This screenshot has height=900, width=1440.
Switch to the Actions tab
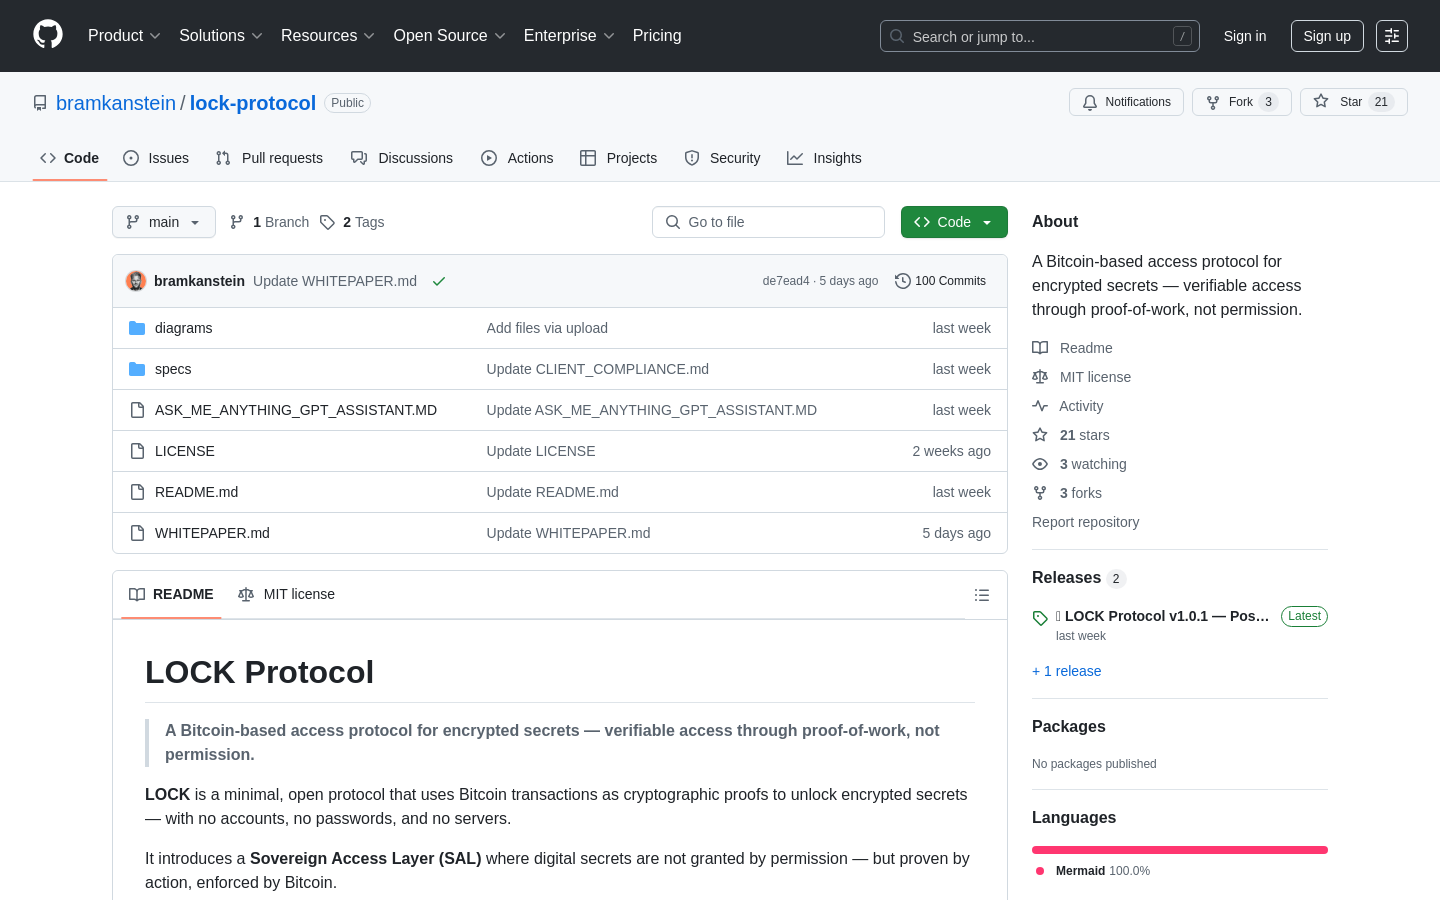coord(517,158)
